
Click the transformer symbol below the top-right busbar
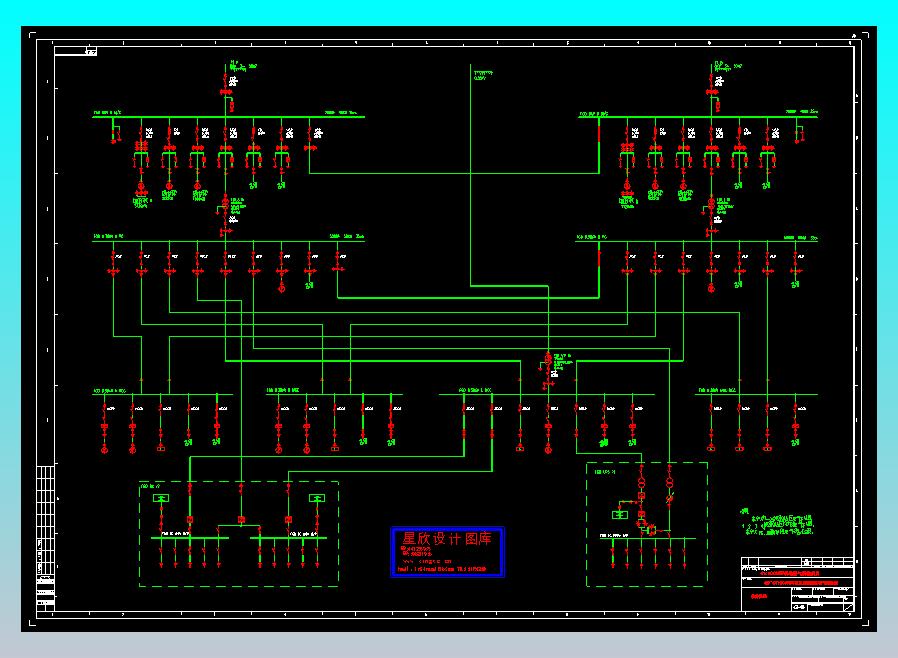pyautogui.click(x=711, y=203)
